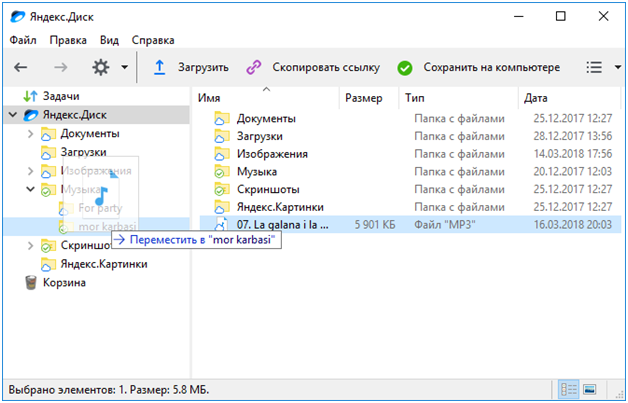628x403 pixels.
Task: Select Изображения folder in file list
Action: (x=272, y=154)
